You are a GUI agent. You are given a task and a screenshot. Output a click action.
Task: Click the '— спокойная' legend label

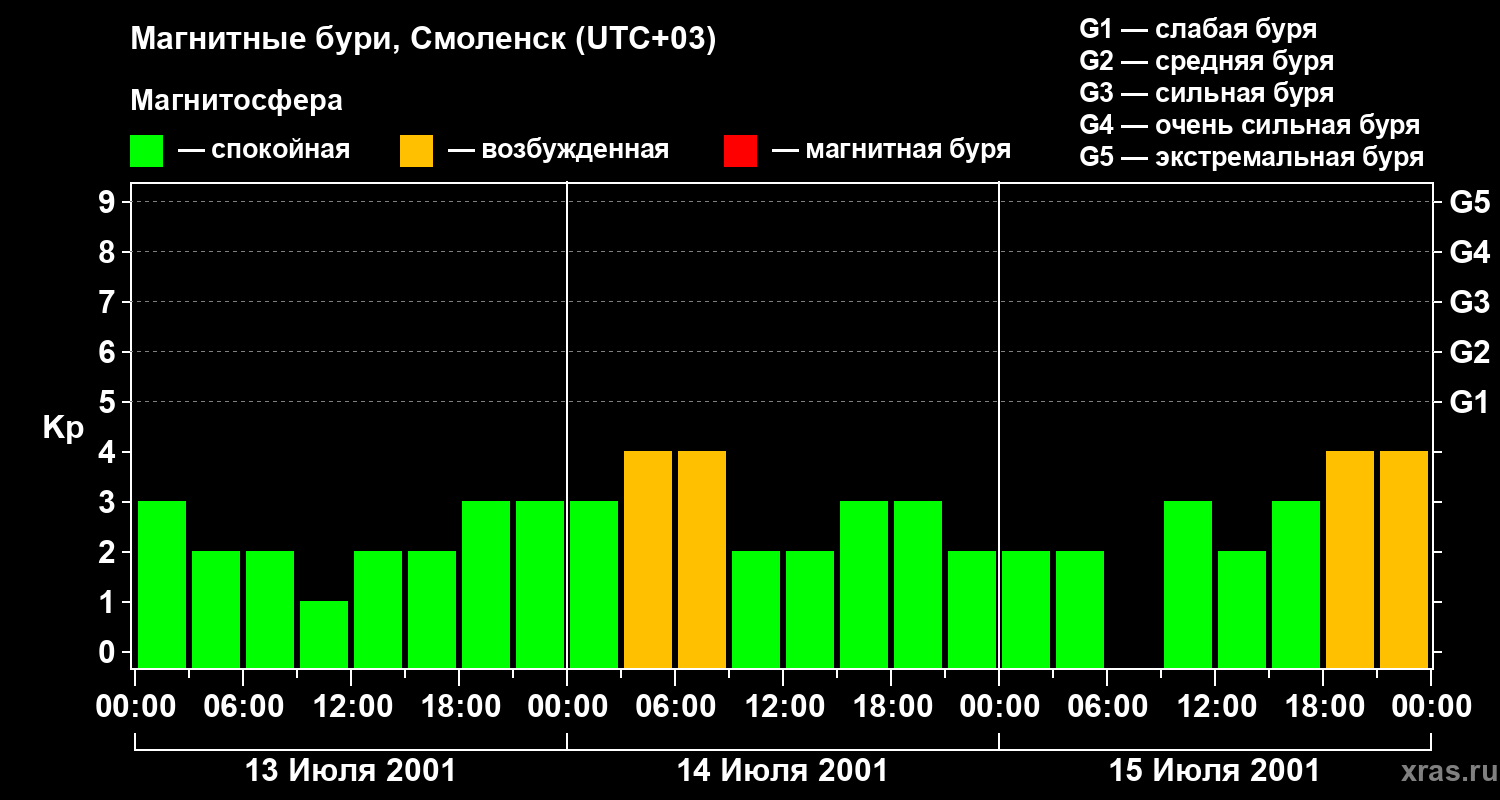tap(264, 150)
